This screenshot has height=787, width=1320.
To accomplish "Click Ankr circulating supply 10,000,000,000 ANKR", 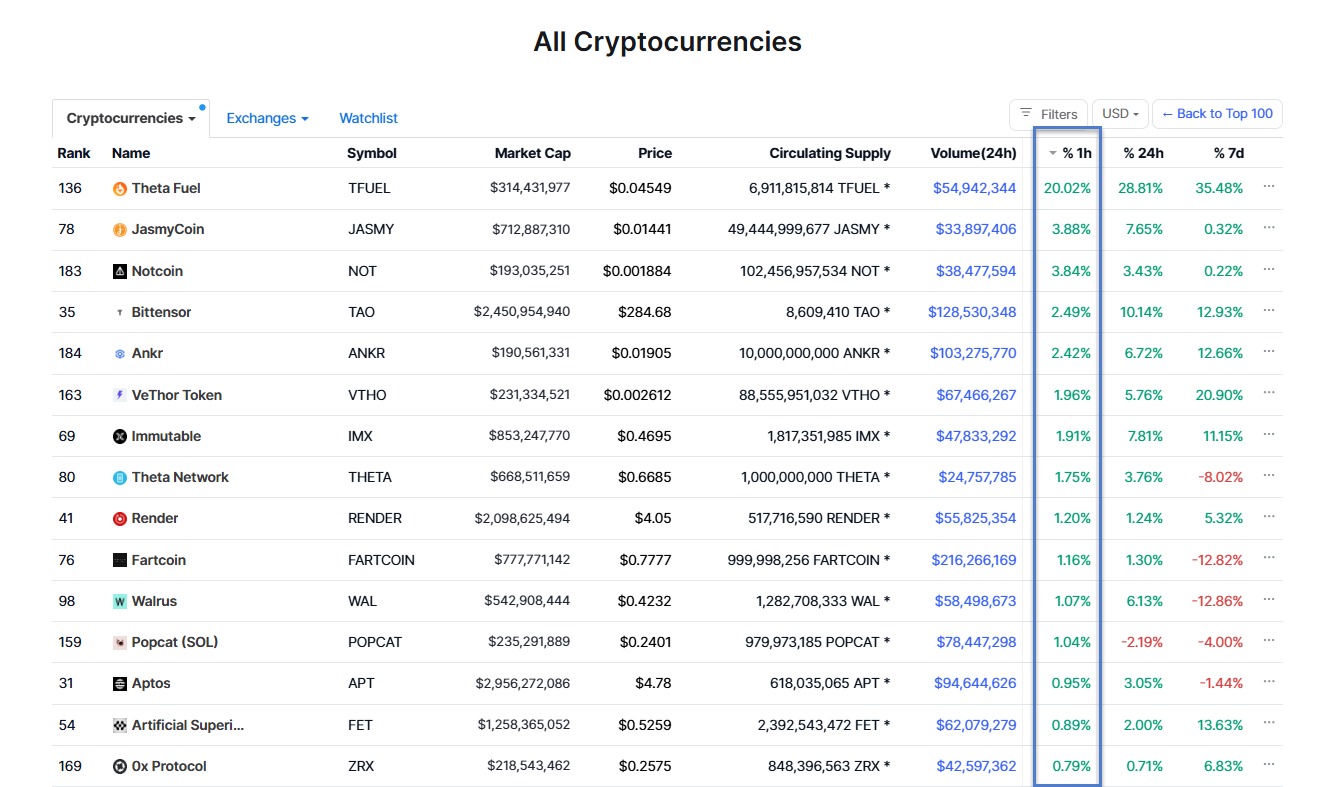I will 815,353.
